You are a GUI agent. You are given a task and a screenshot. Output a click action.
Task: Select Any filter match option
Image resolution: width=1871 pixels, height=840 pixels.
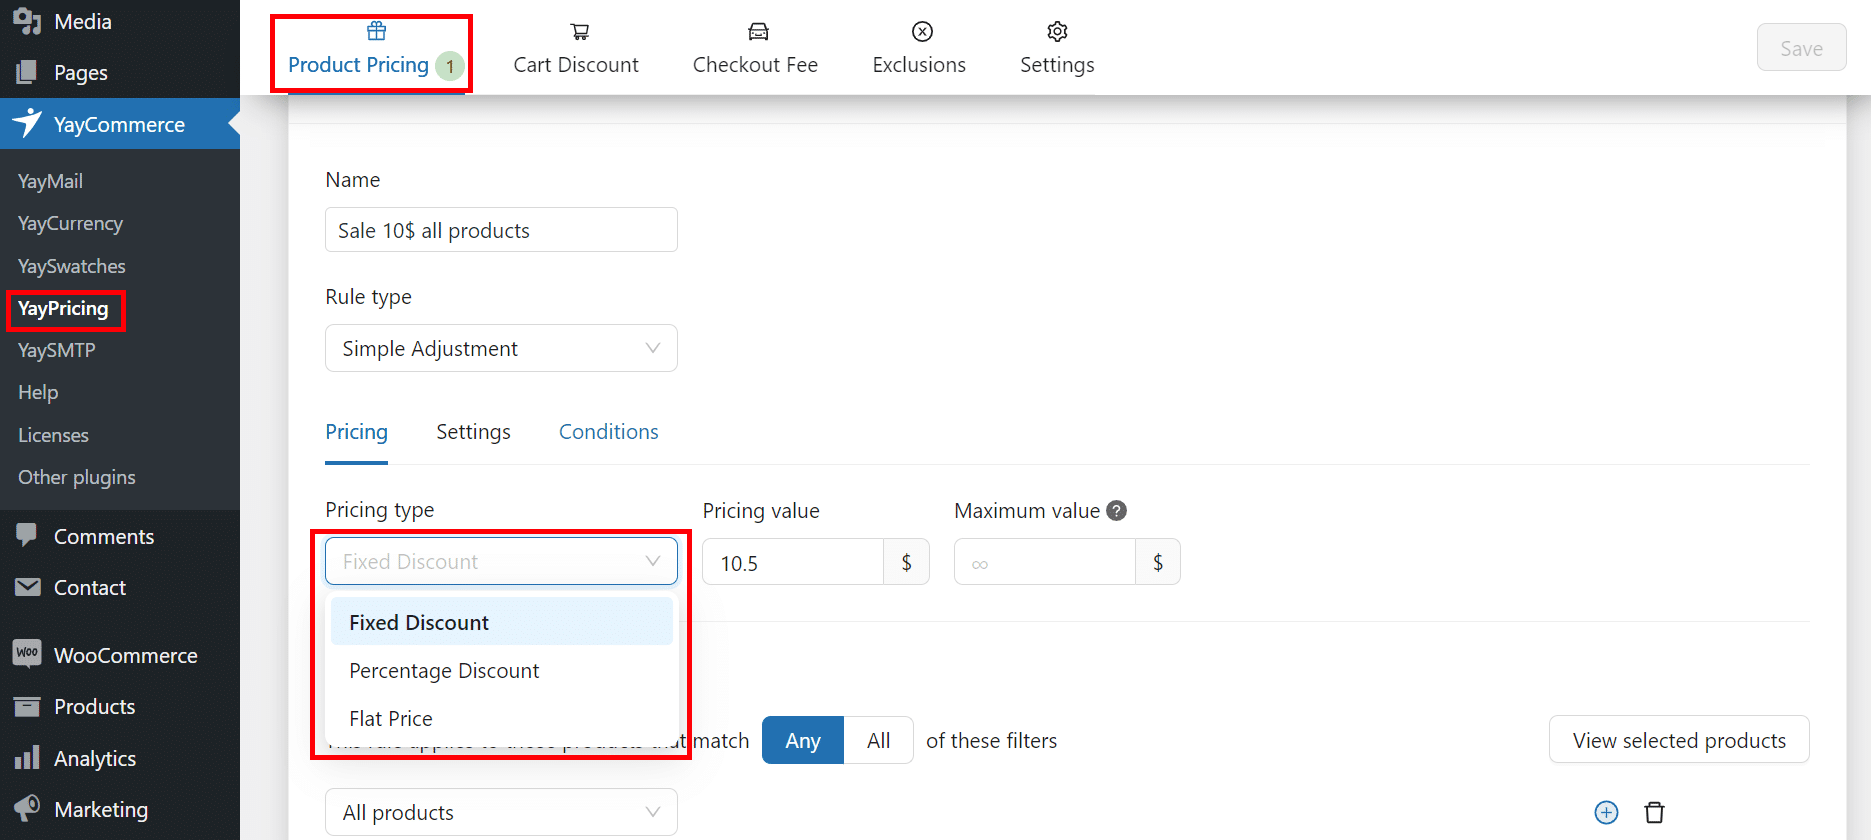click(x=803, y=740)
